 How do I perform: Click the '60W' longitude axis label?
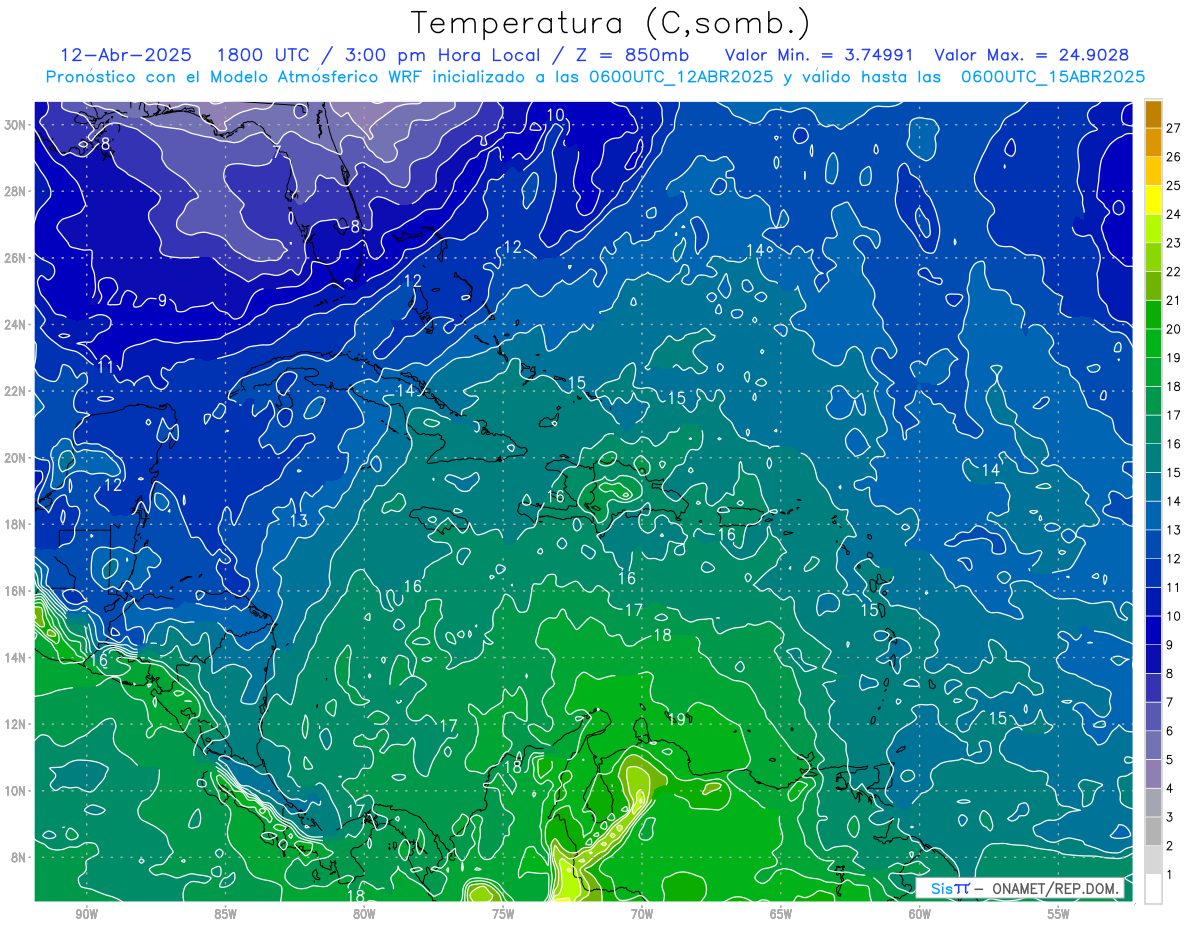pos(920,914)
